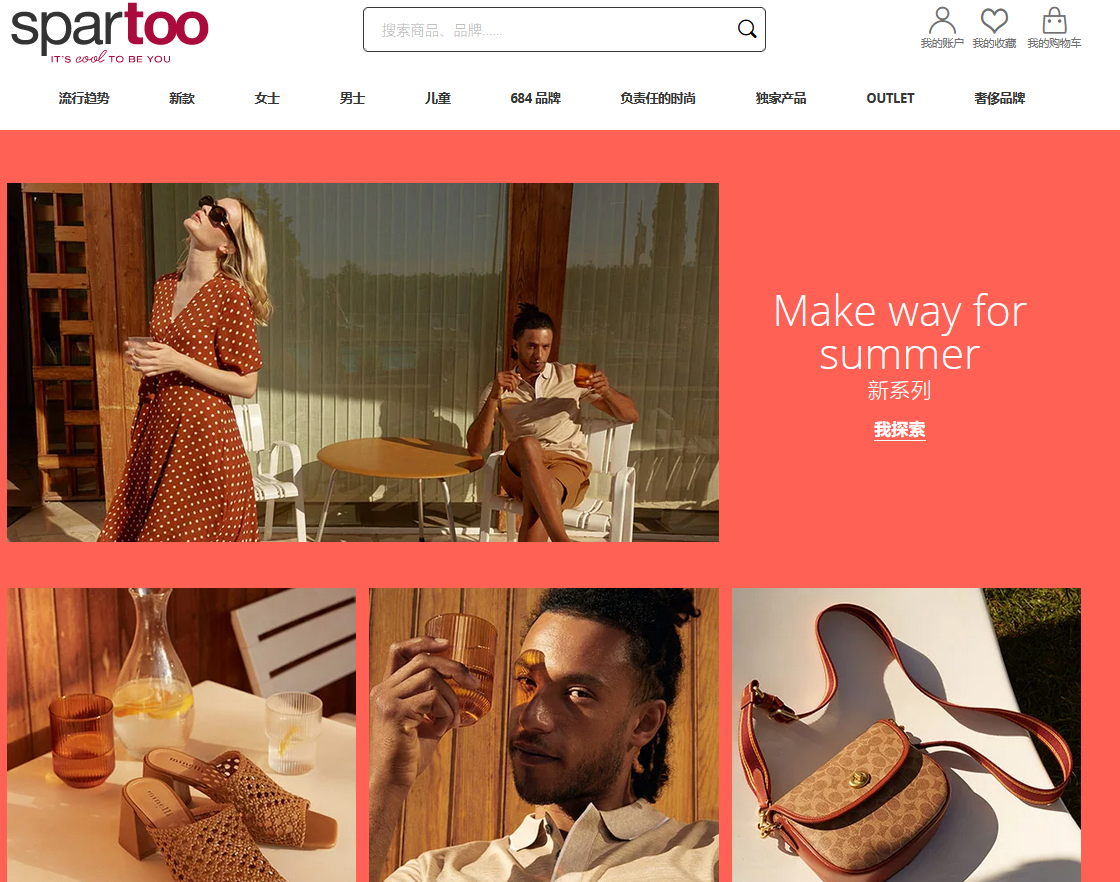1120x882 pixels.
Task: Select the 男士 category
Action: point(352,99)
